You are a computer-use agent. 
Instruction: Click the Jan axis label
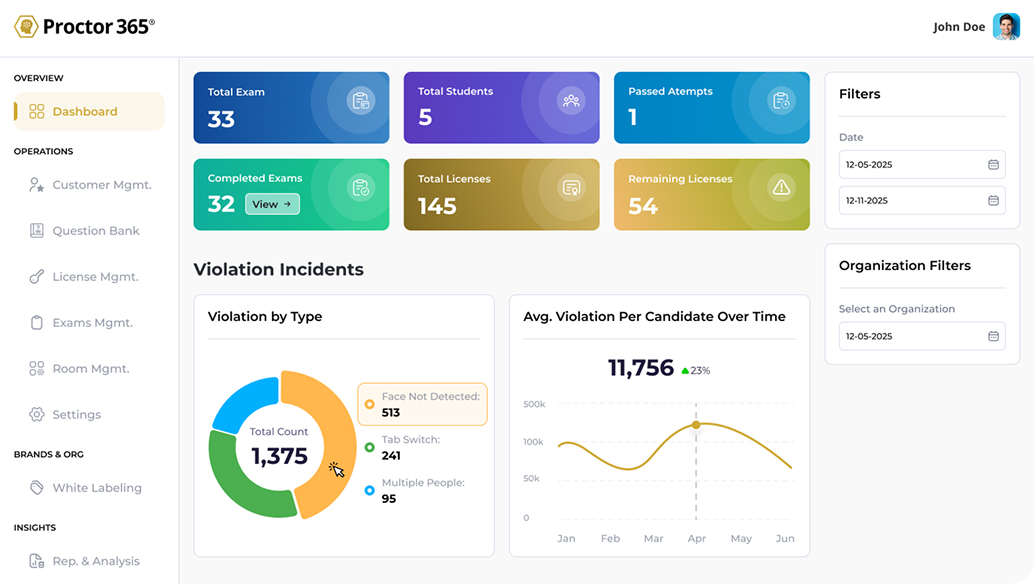coord(566,539)
